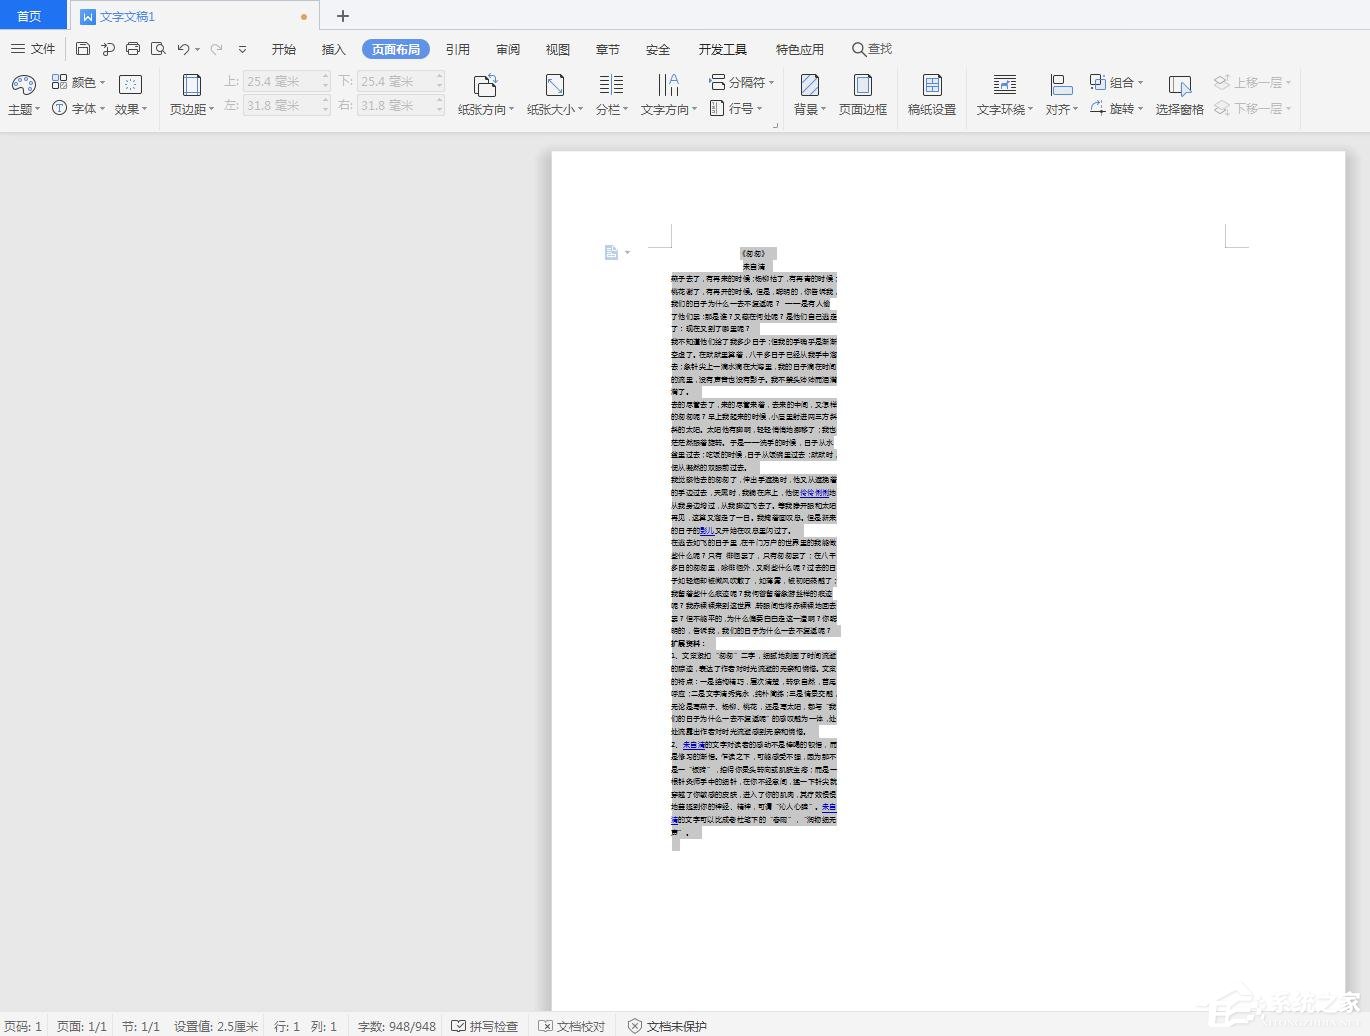Open the 稿纸设置 manuscript paper settings
This screenshot has height=1036, width=1370.
(x=931, y=94)
